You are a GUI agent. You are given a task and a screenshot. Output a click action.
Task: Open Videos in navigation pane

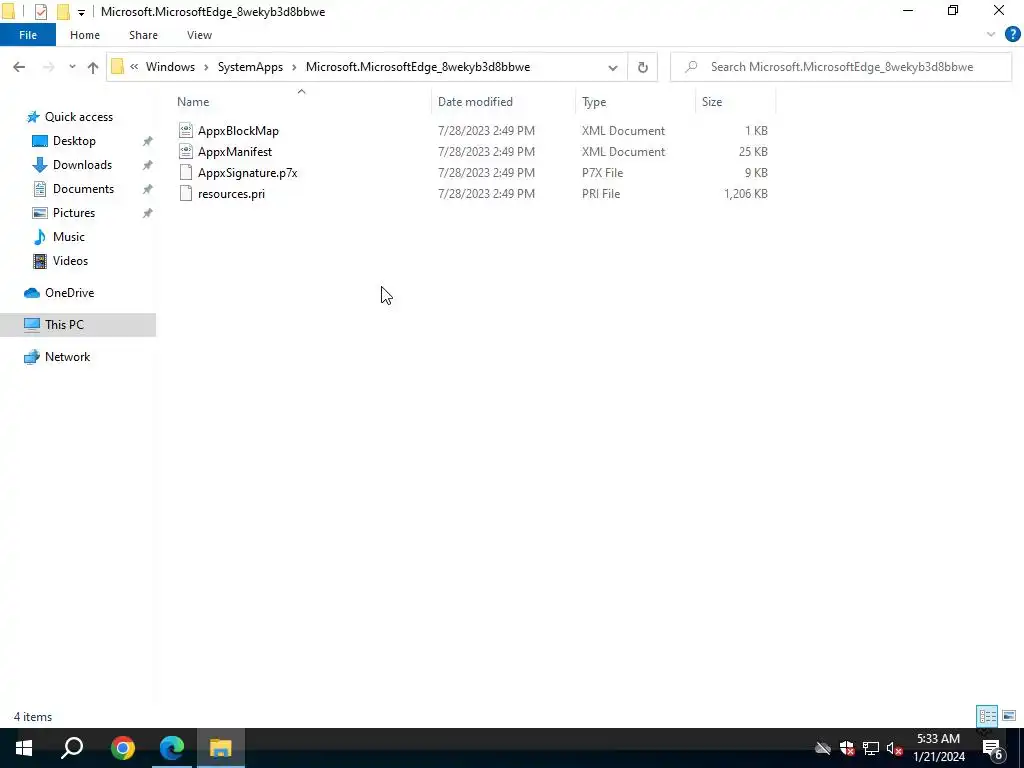70,261
